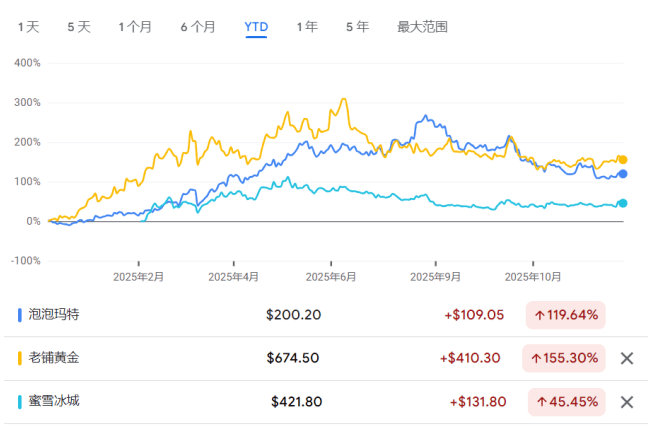Open the 泡泡玛特 stock link
Screen dimensions: 652x439
tap(54, 315)
